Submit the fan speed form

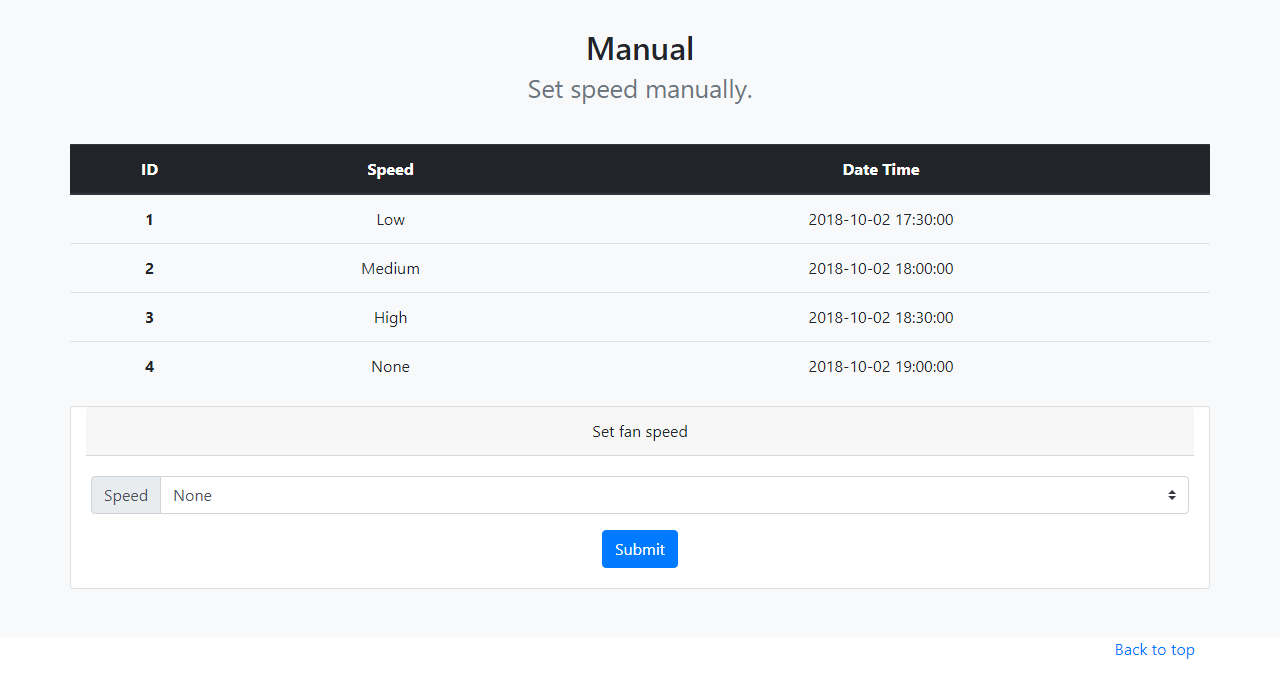point(640,549)
